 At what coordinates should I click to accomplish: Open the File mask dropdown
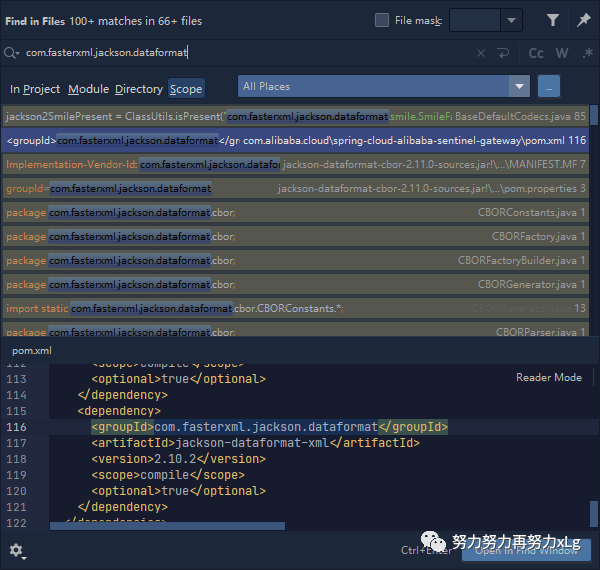pos(511,20)
